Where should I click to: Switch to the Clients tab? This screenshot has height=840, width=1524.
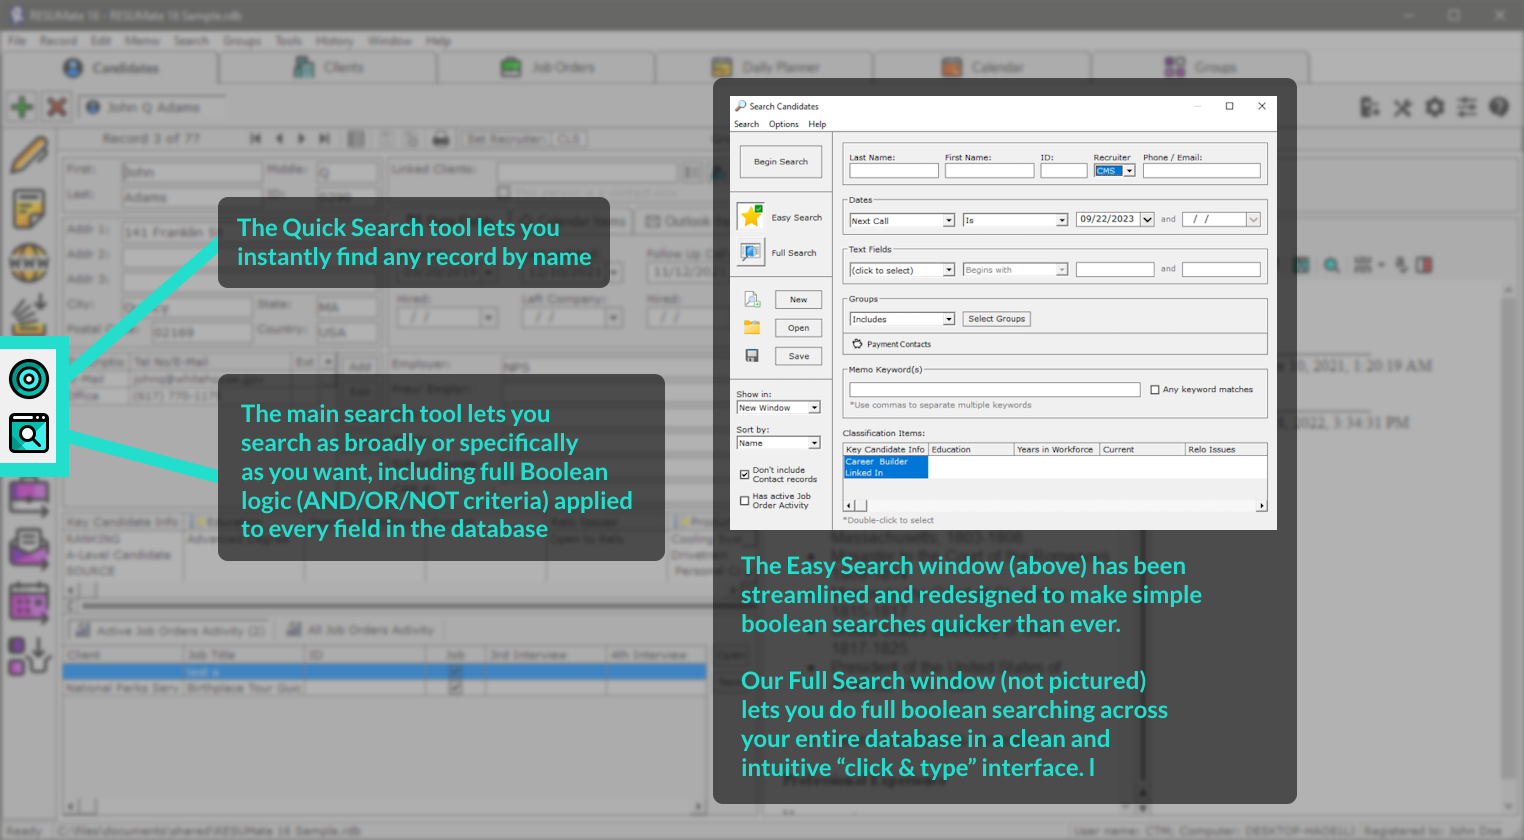tap(328, 68)
